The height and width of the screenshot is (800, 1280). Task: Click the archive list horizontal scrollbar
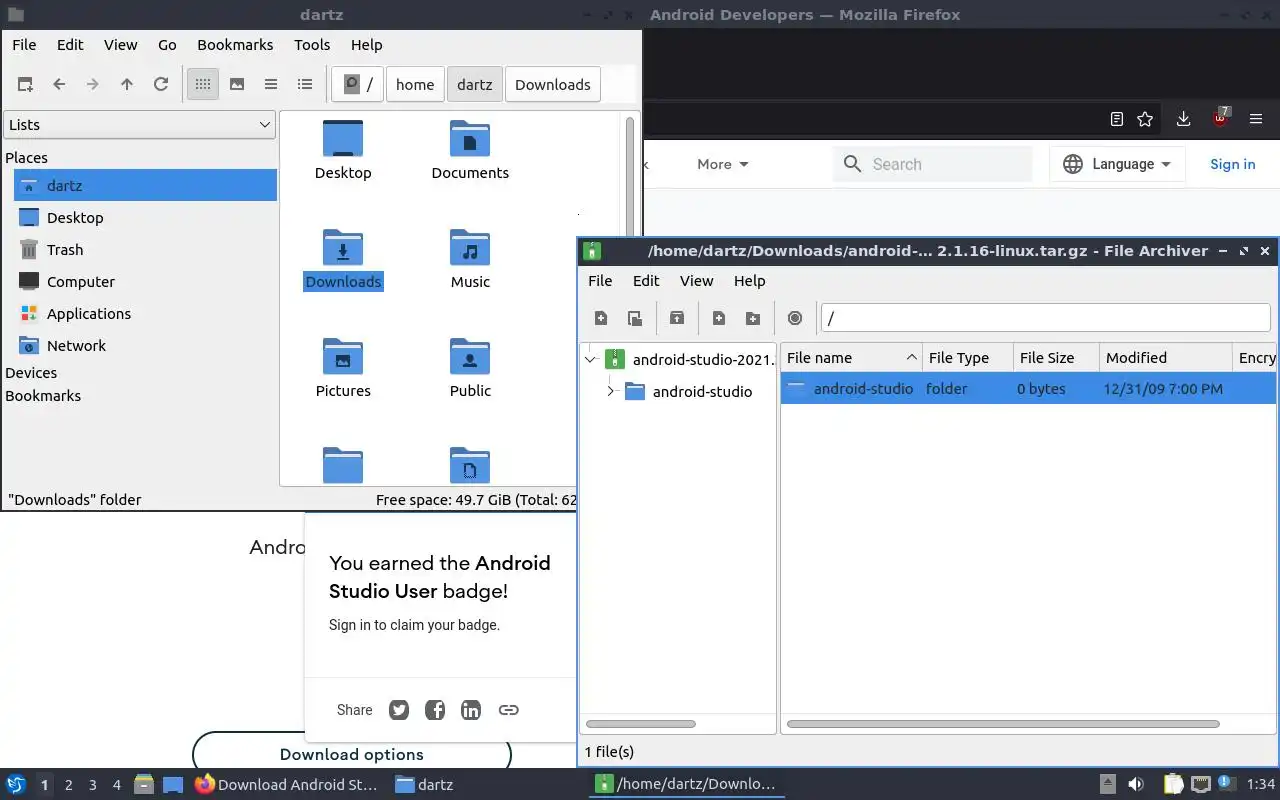coord(1003,724)
